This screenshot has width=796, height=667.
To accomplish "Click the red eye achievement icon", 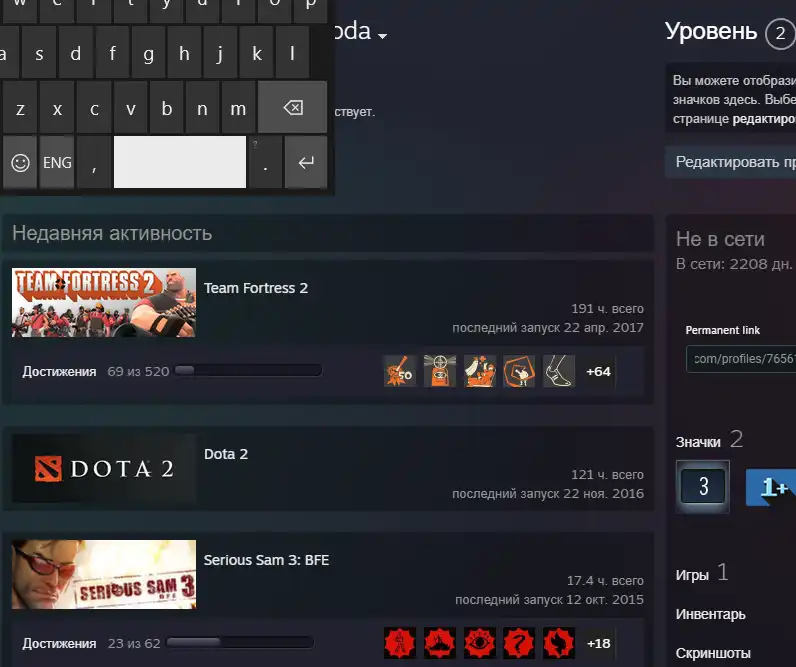I will coord(480,643).
